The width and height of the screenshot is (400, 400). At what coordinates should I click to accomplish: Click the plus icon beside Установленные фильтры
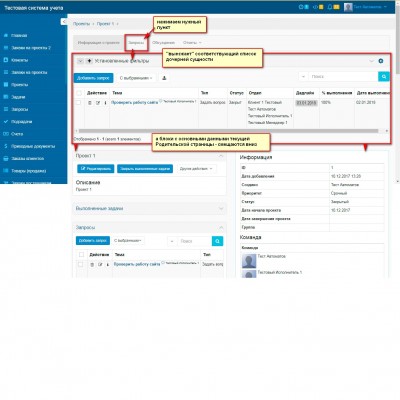(x=89, y=61)
